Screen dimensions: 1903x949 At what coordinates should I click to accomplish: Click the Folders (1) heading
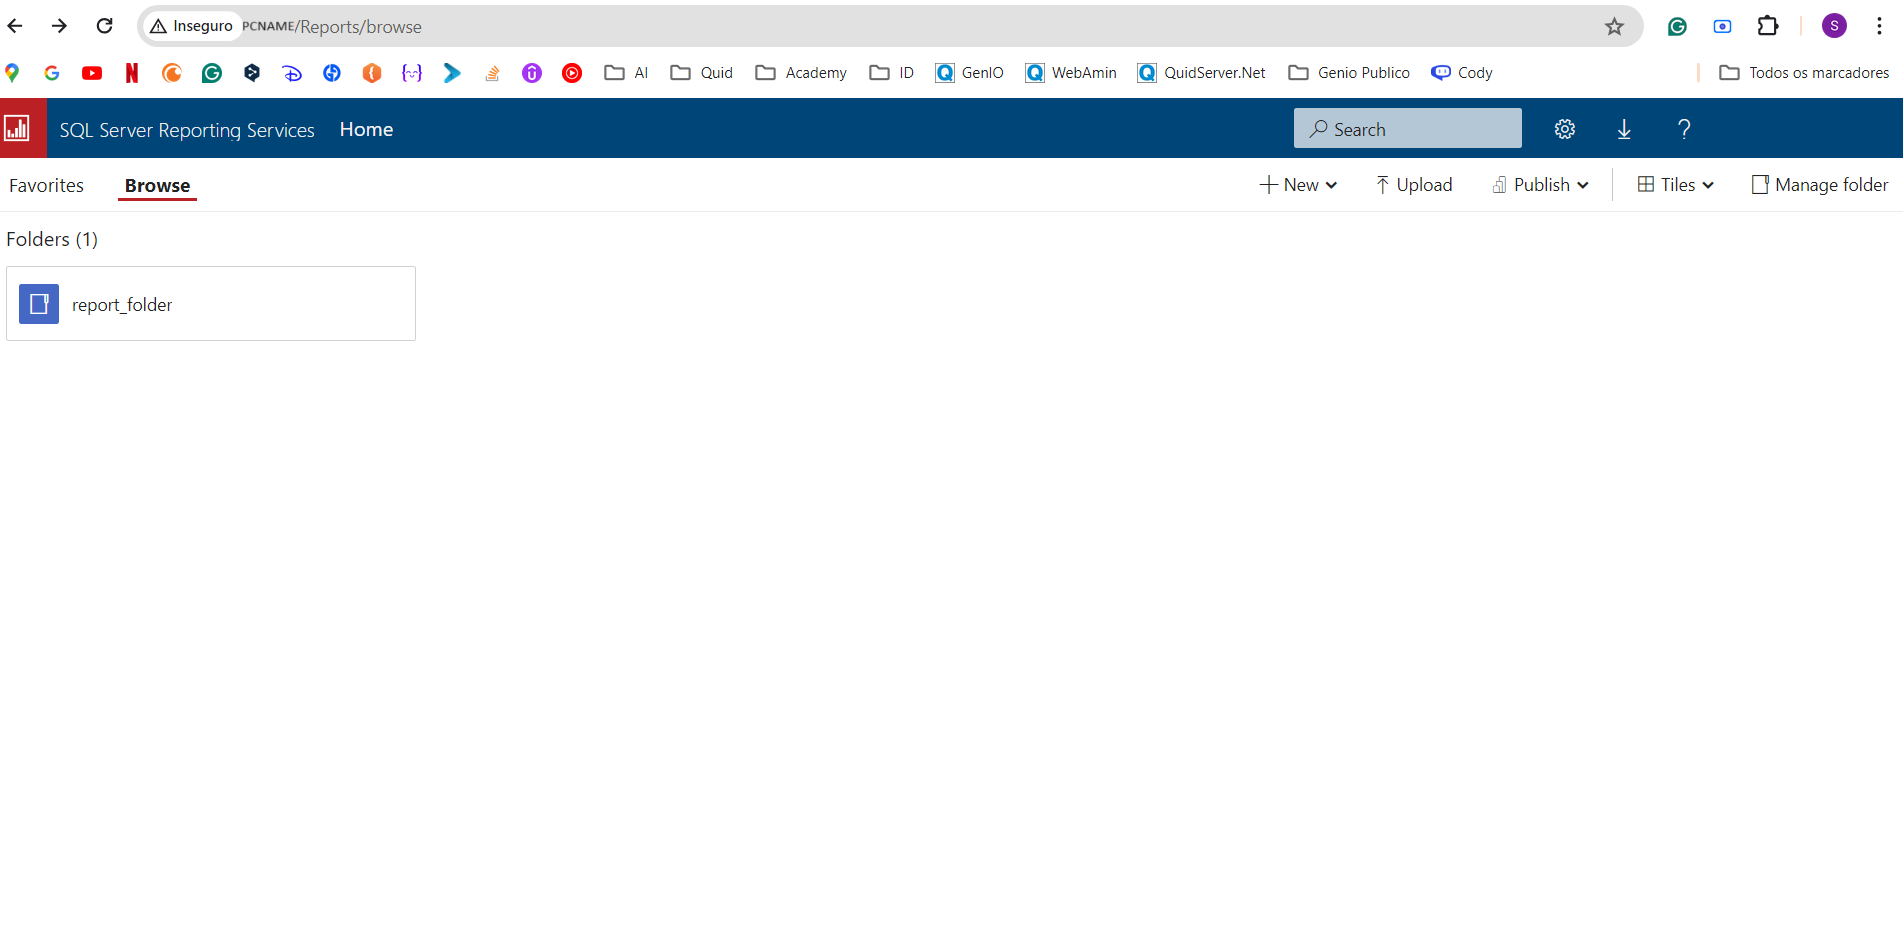[52, 239]
